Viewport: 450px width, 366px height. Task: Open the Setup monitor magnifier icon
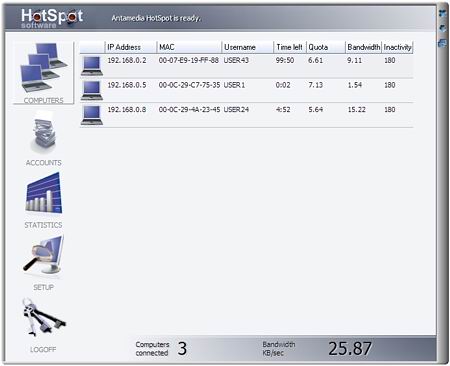pos(44,255)
